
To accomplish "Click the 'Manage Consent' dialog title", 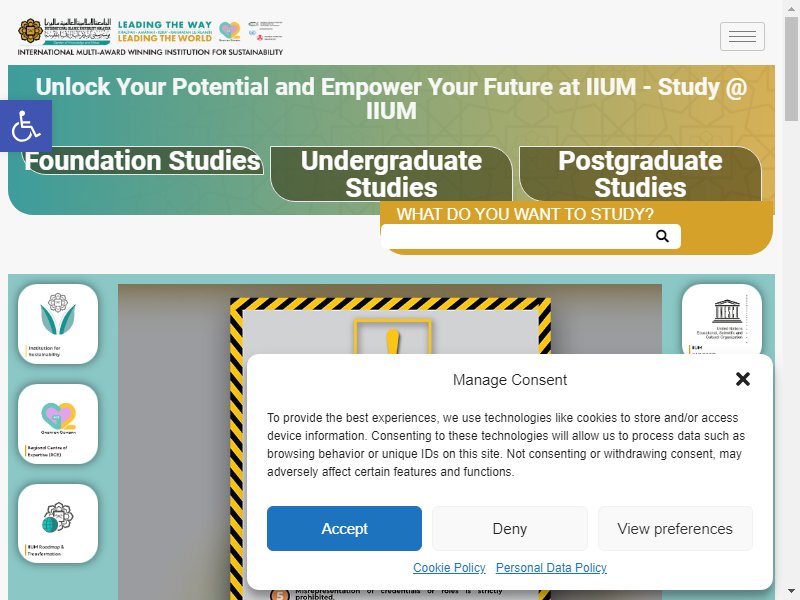I will pyautogui.click(x=510, y=380).
